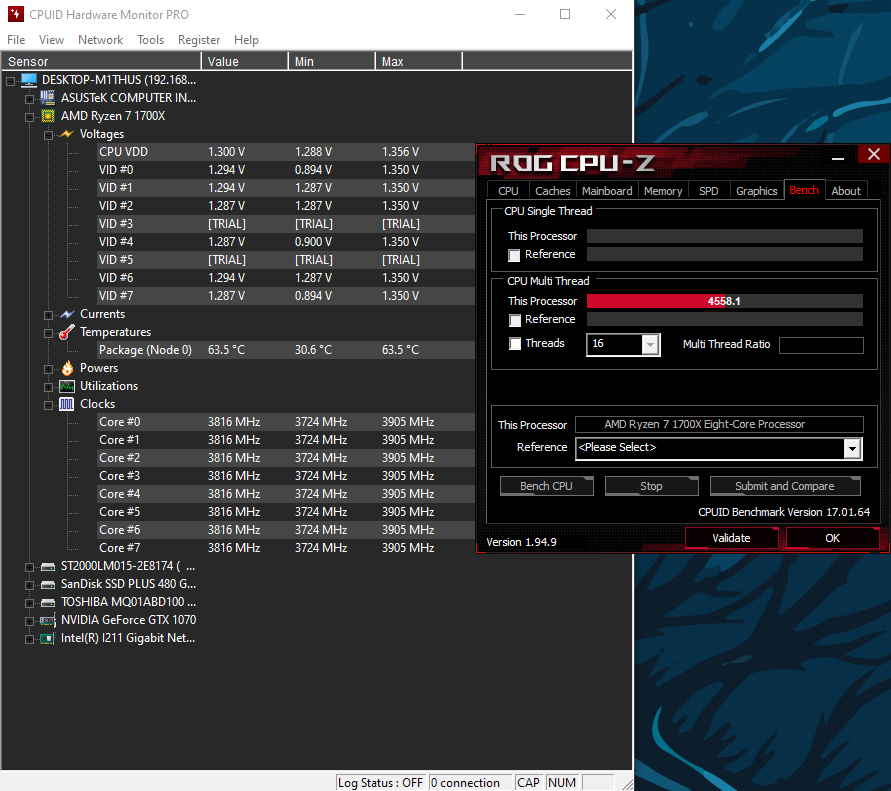The height and width of the screenshot is (791, 891).
Task: Click the Utilizations graph icon
Action: [x=67, y=386]
